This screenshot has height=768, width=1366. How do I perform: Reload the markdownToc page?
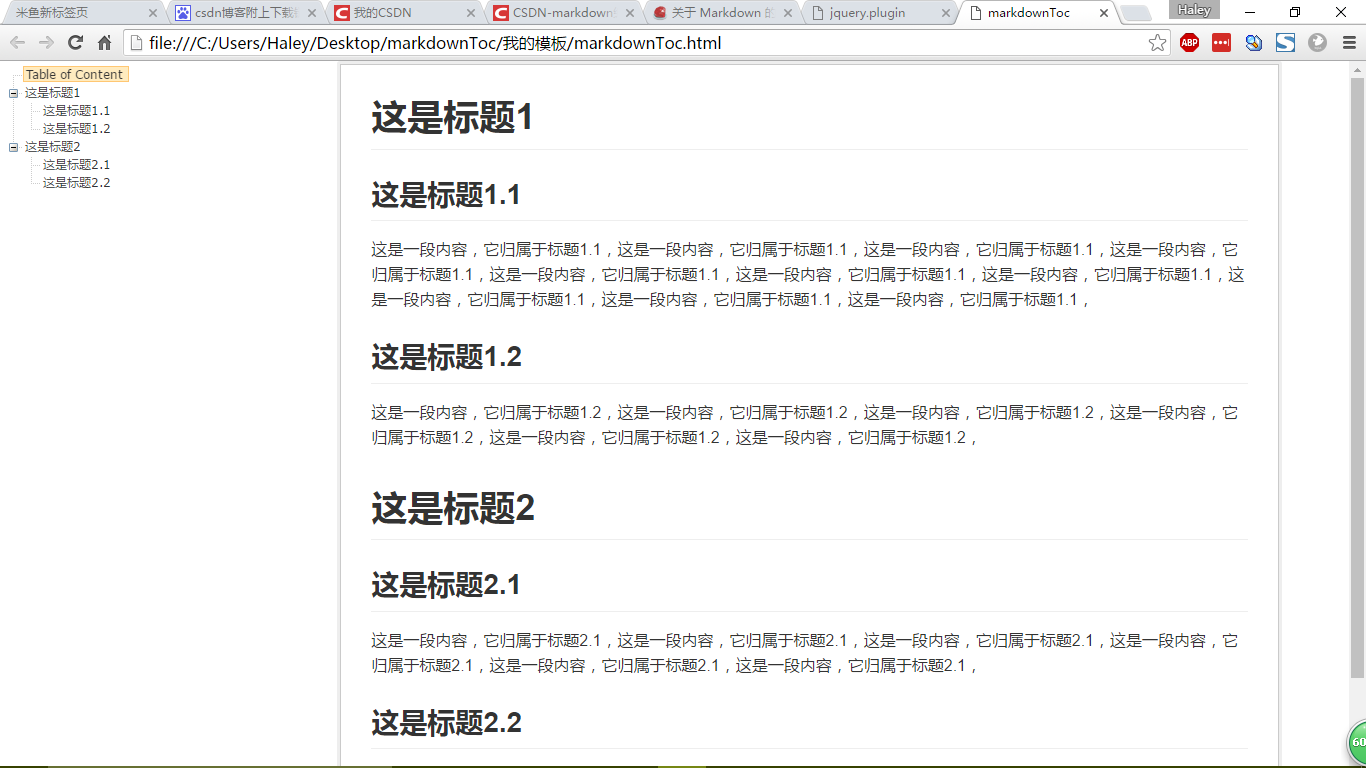[x=75, y=43]
